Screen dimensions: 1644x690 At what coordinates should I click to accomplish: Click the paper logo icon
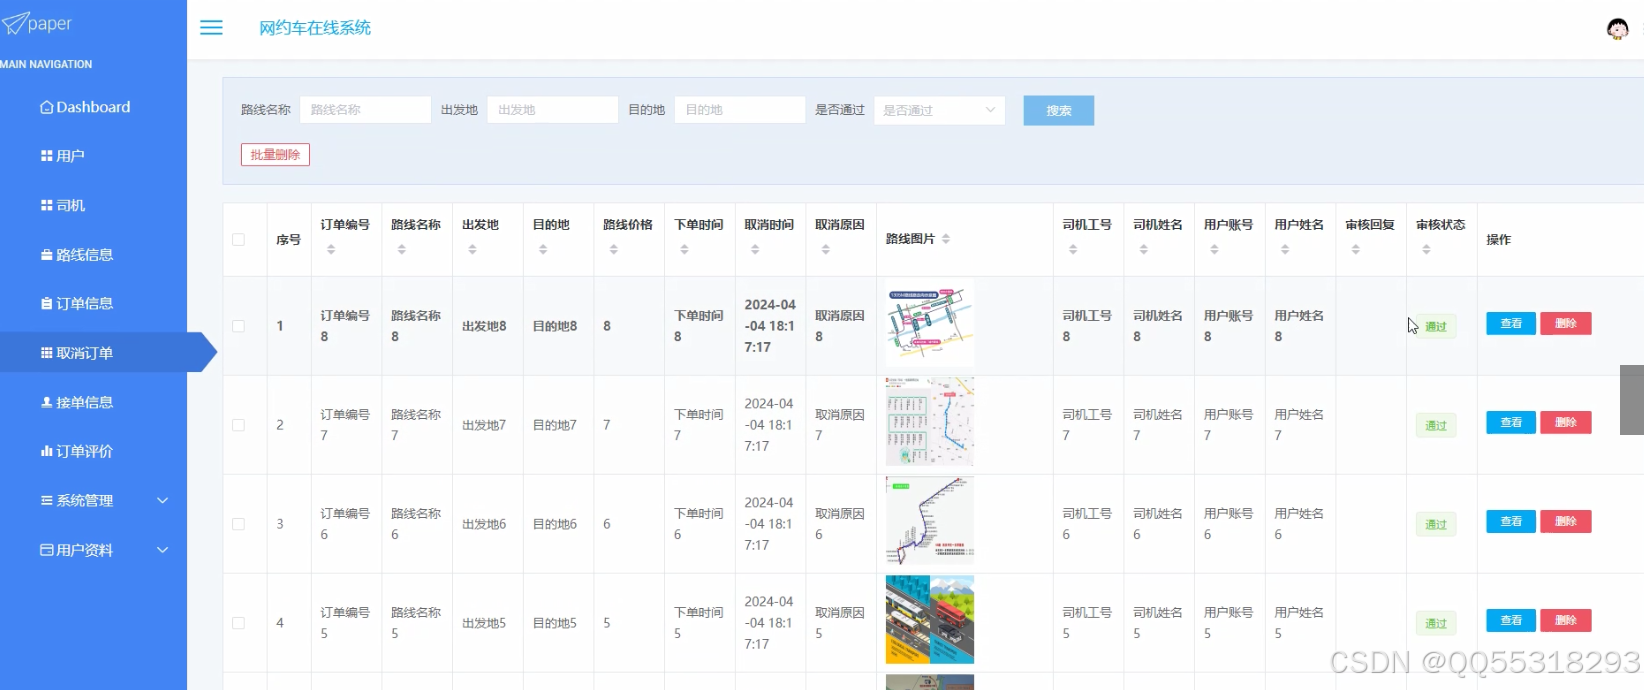tap(14, 23)
